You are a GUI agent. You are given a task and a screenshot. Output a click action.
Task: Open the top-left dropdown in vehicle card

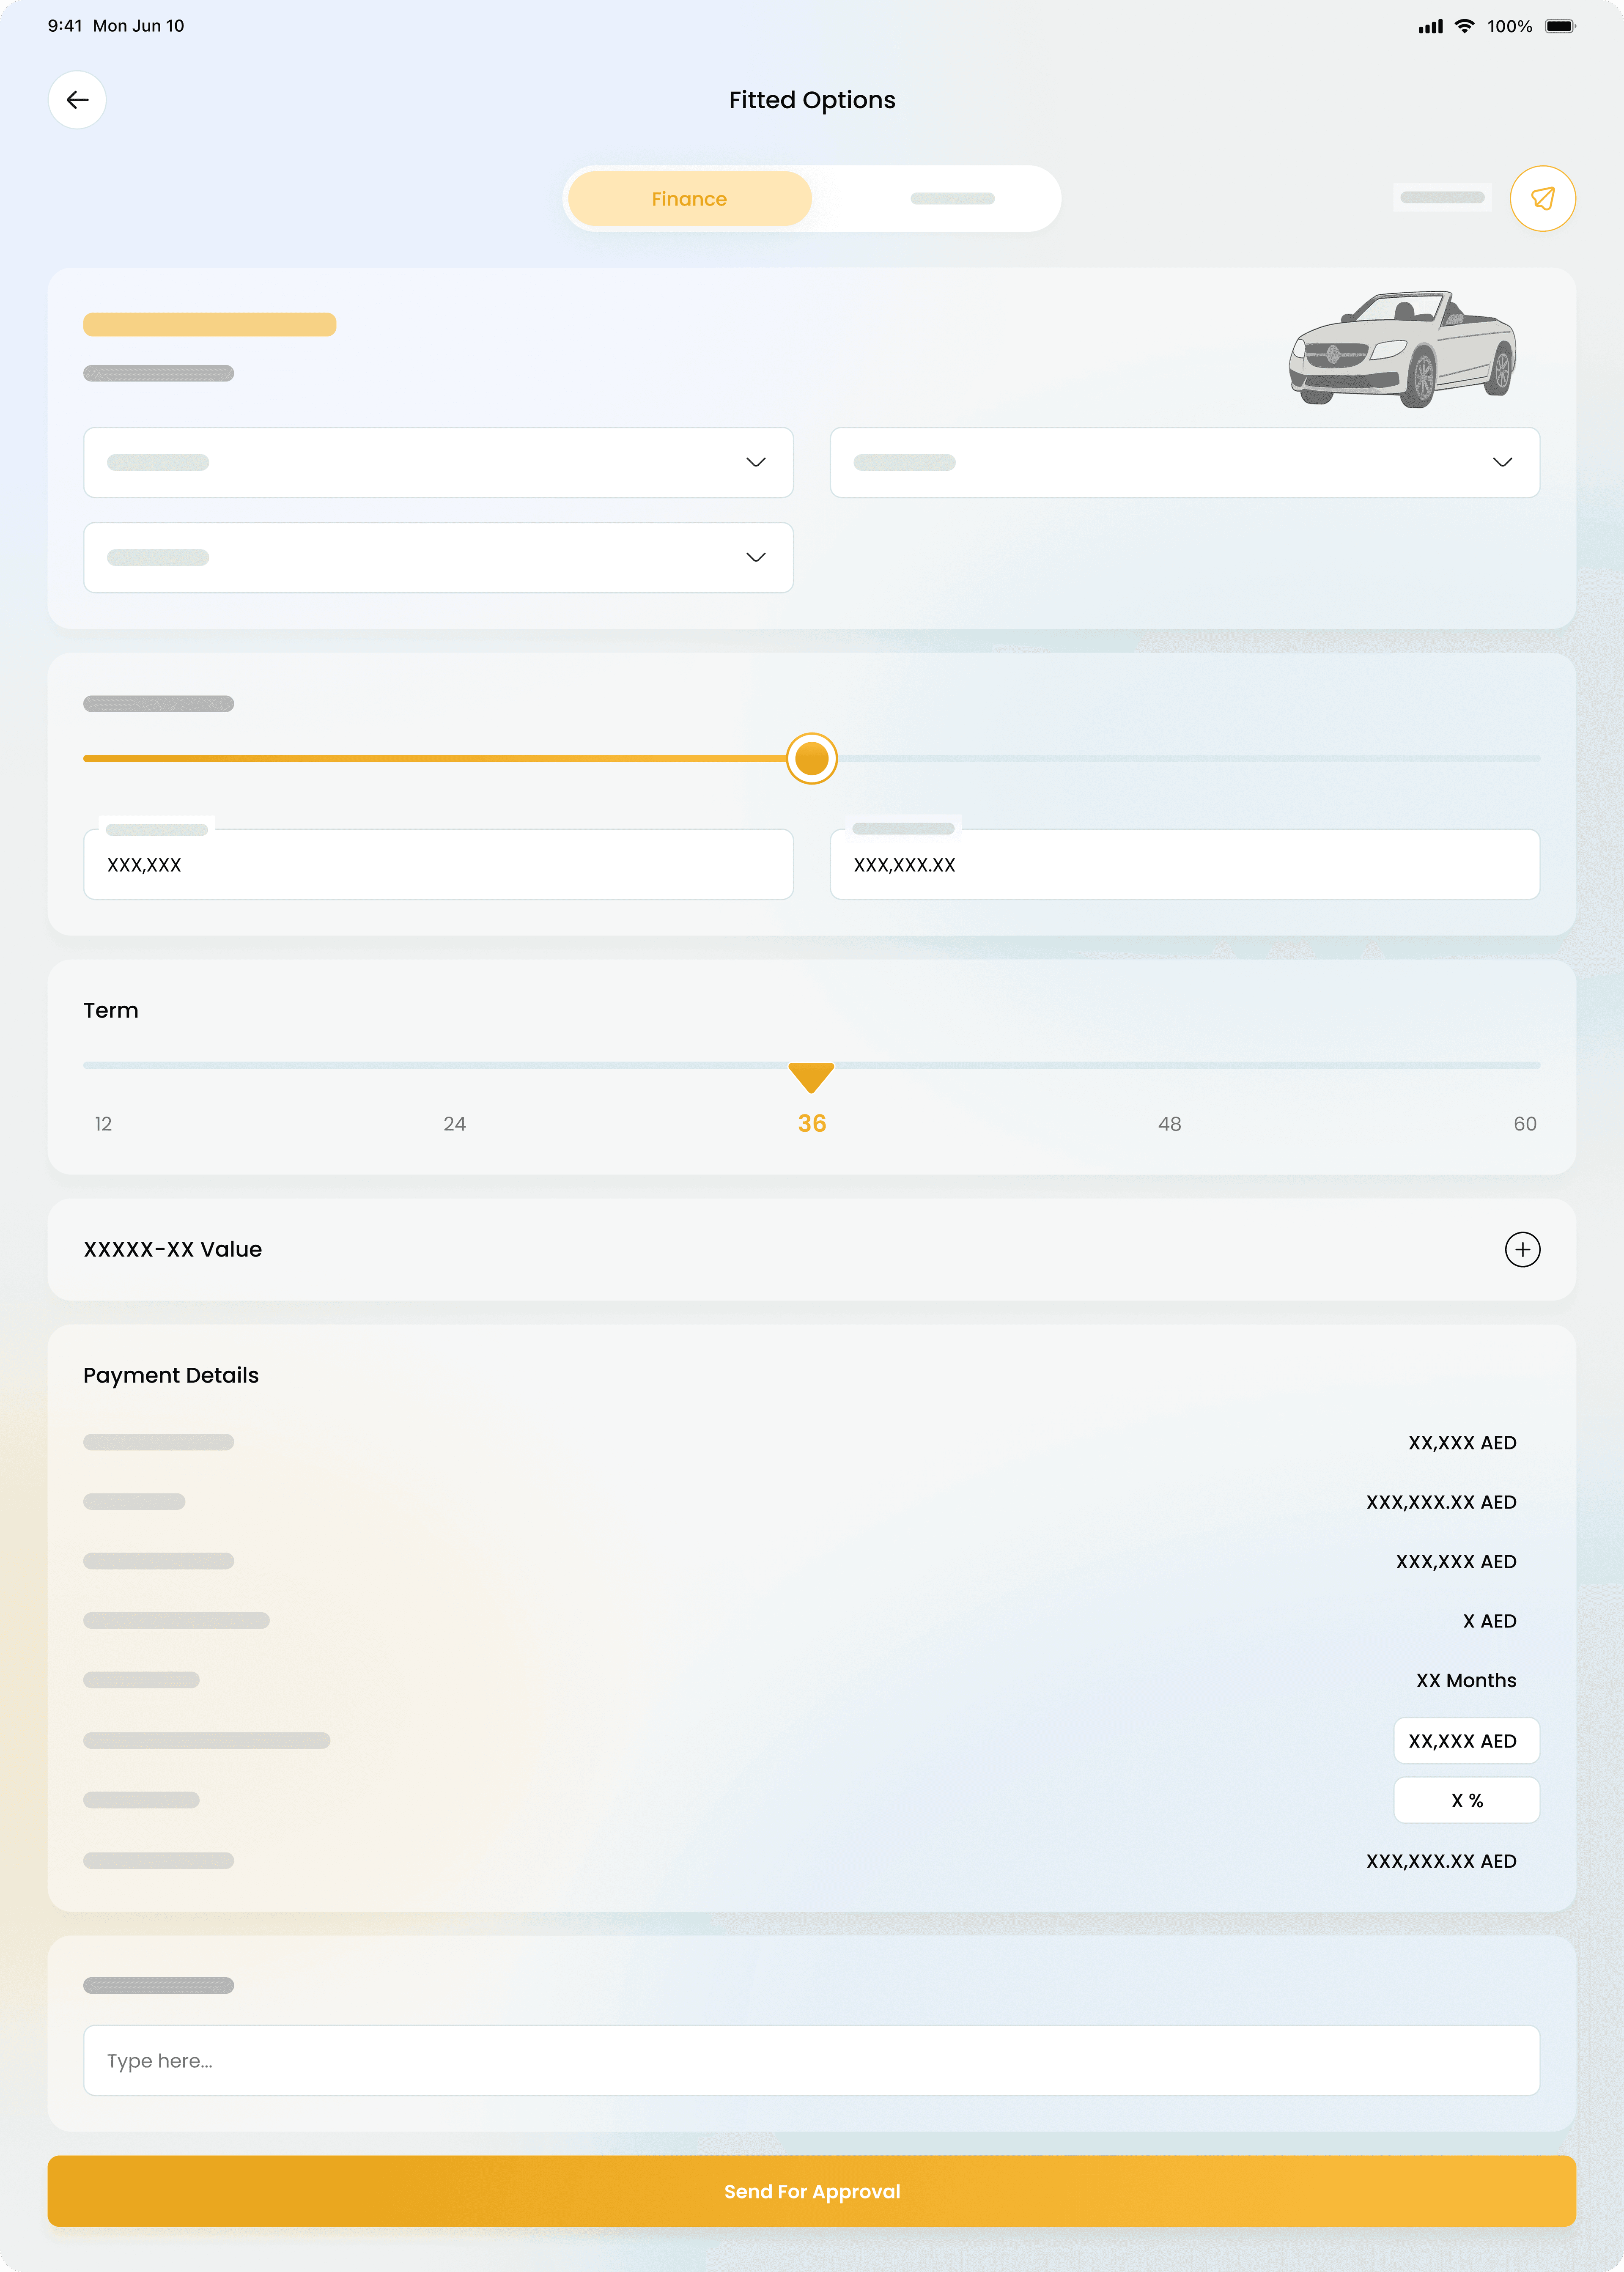tap(438, 462)
